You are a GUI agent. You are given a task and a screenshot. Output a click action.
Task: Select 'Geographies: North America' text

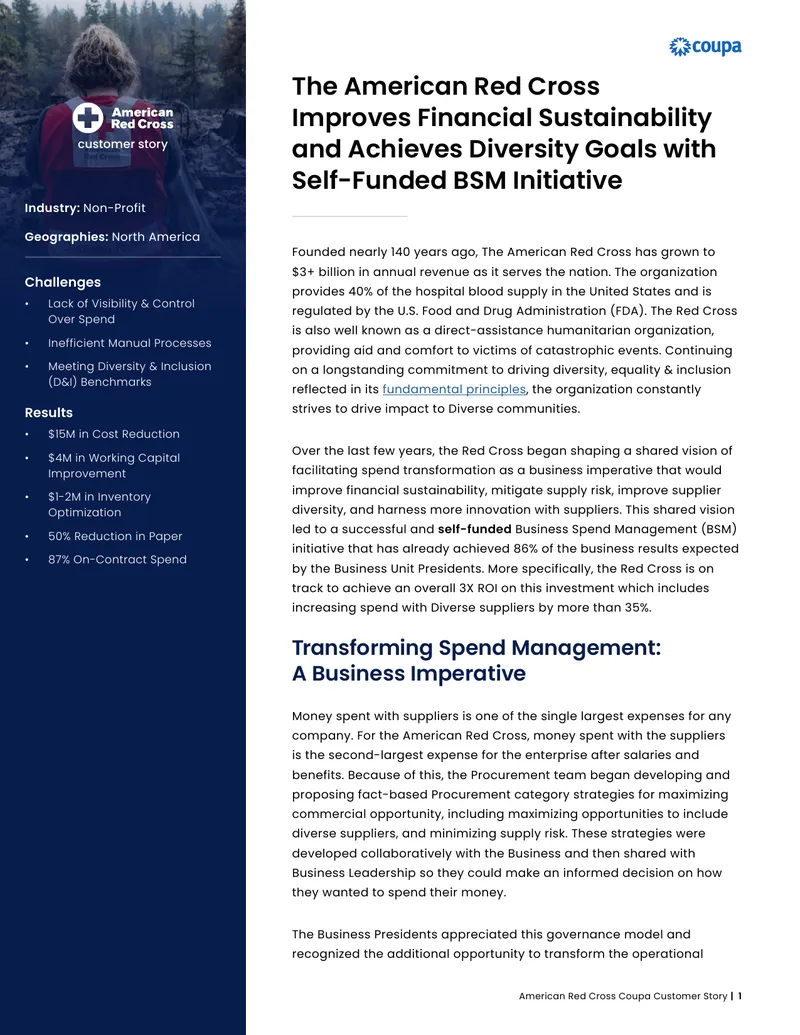tap(112, 237)
